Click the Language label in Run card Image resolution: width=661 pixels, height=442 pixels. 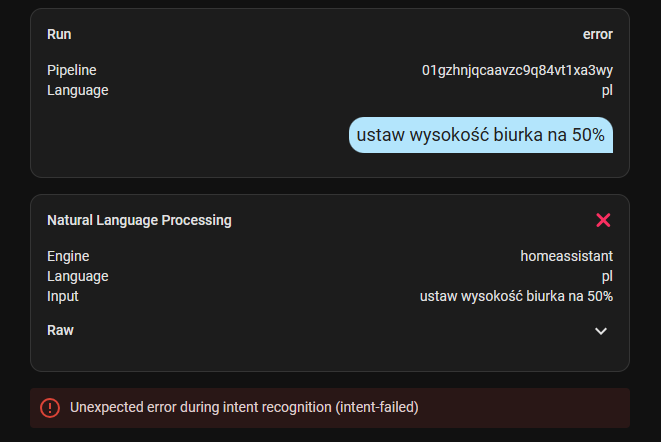pos(78,90)
